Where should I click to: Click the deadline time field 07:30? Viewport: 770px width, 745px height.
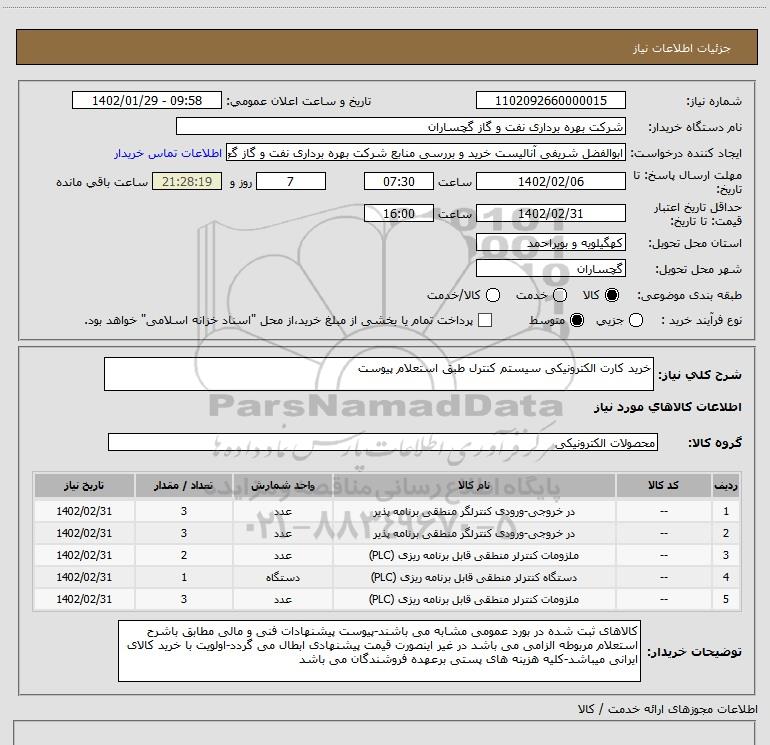tap(399, 182)
